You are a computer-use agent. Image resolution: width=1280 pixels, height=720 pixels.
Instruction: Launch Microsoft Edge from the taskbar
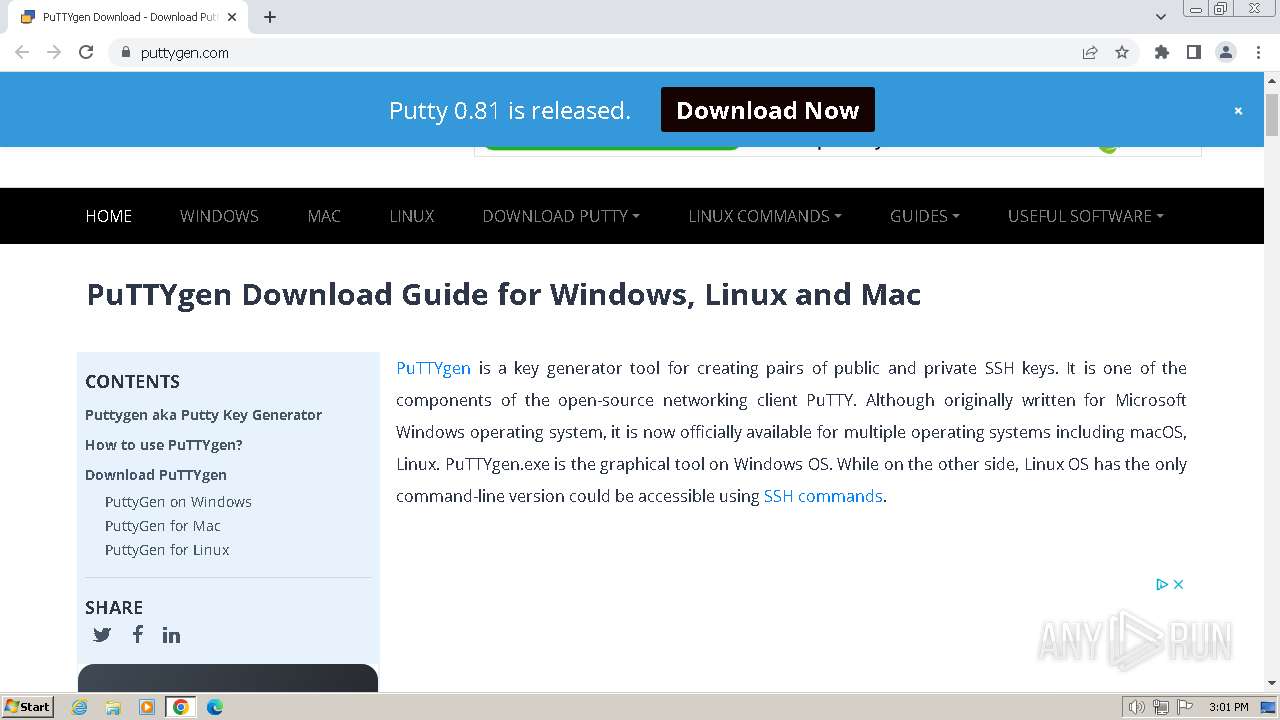[x=215, y=707]
